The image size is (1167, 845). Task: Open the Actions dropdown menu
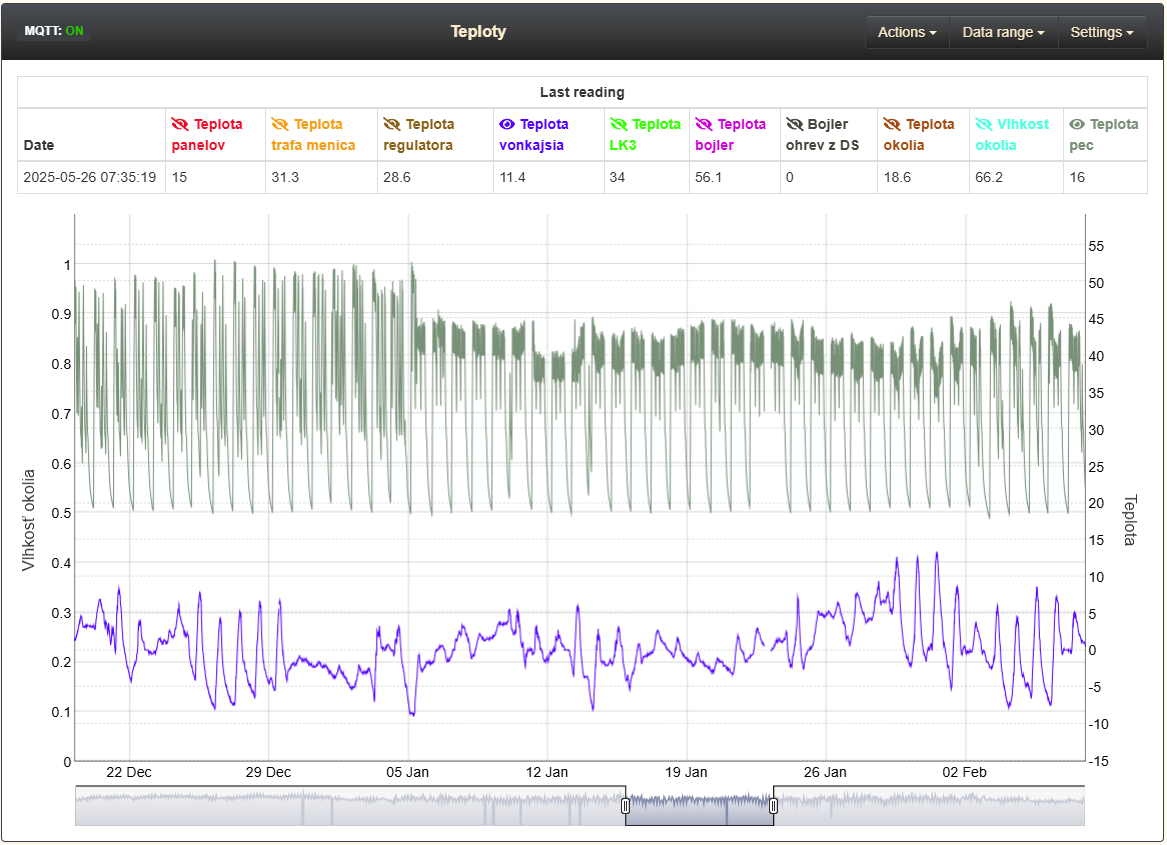(x=907, y=32)
